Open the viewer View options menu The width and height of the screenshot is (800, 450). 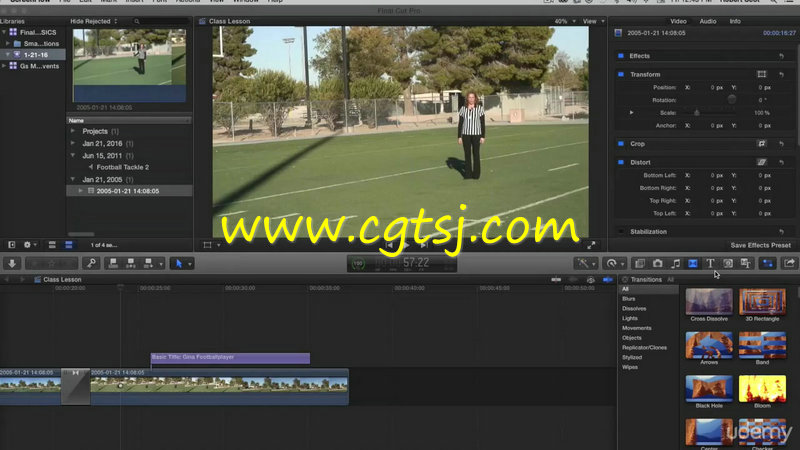pyautogui.click(x=593, y=21)
